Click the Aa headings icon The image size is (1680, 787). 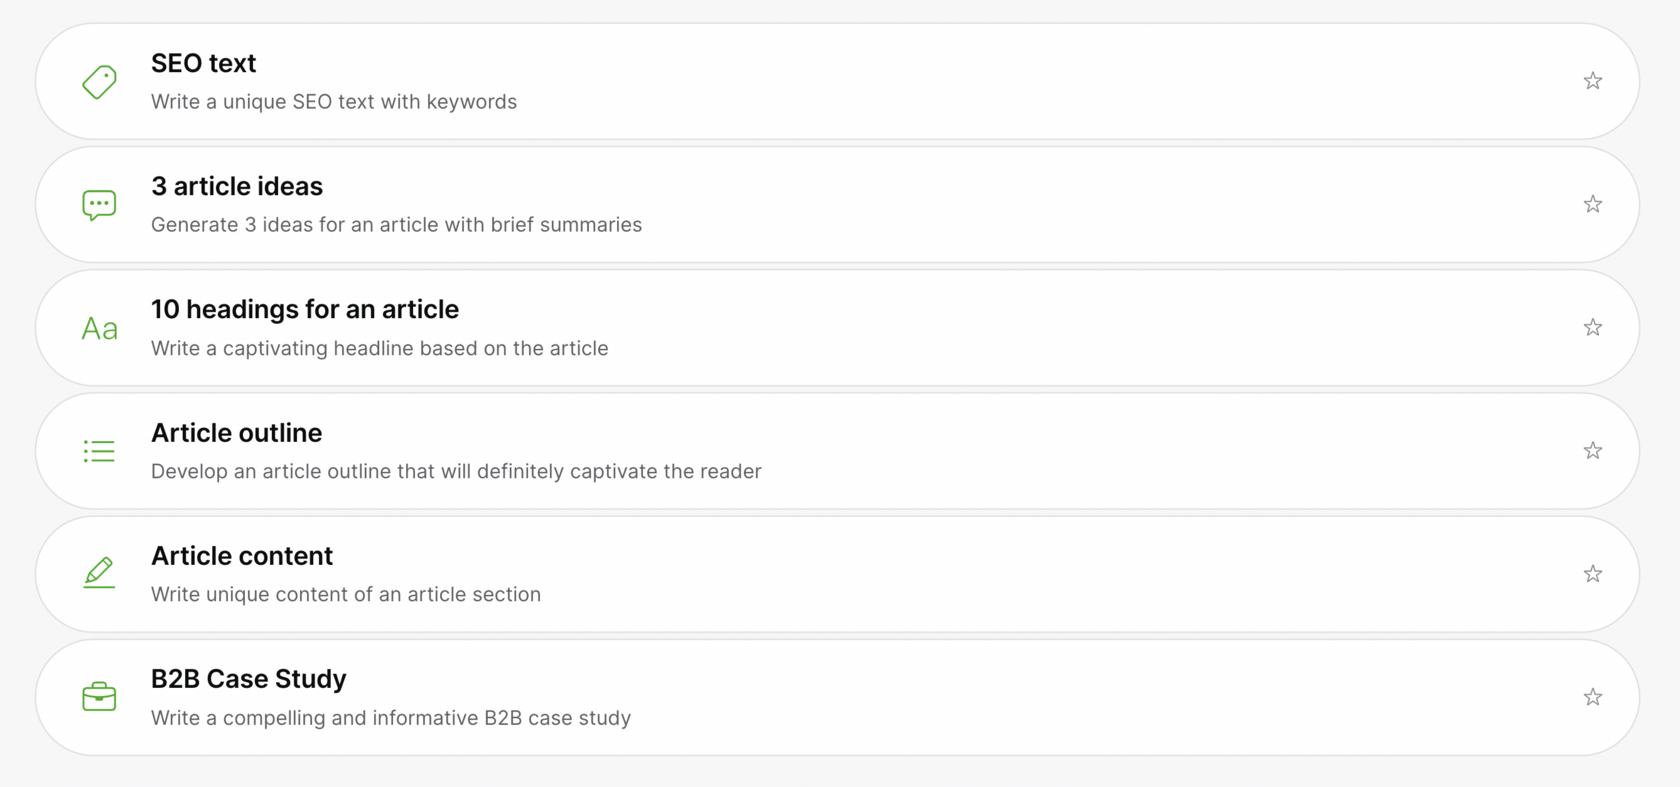click(99, 329)
